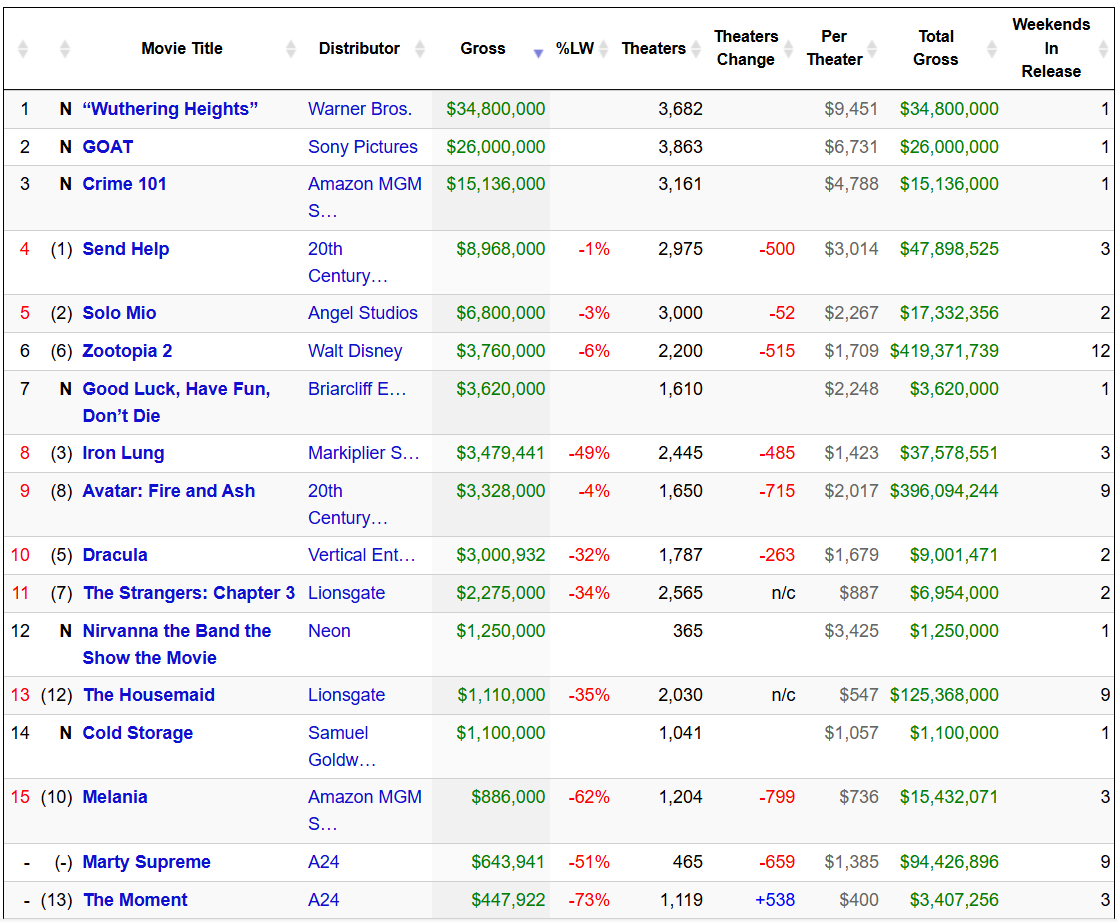Open The Strangers: Chapter 3 link
Viewport: 1117px width, 922px height.
[188, 593]
